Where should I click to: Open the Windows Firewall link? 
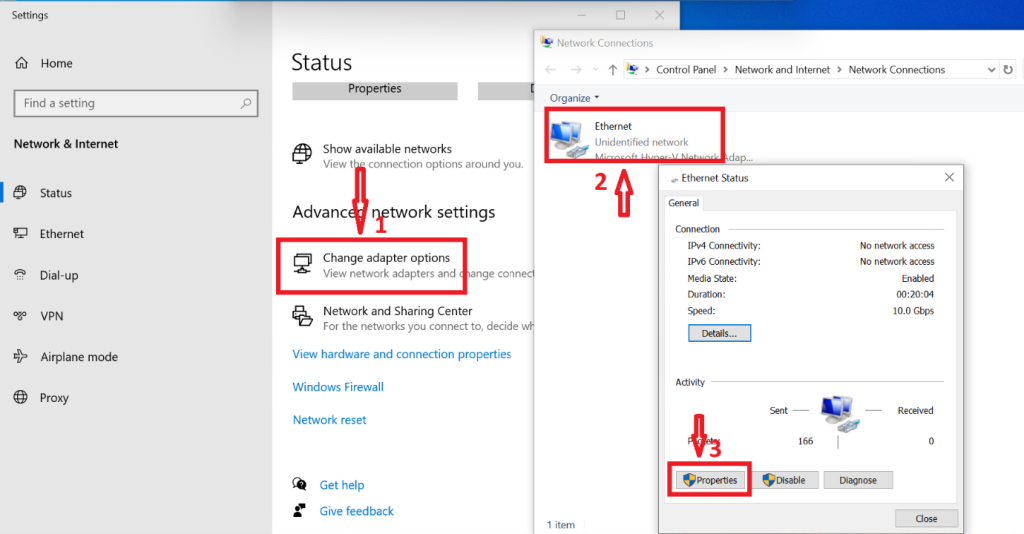pyautogui.click(x=338, y=387)
